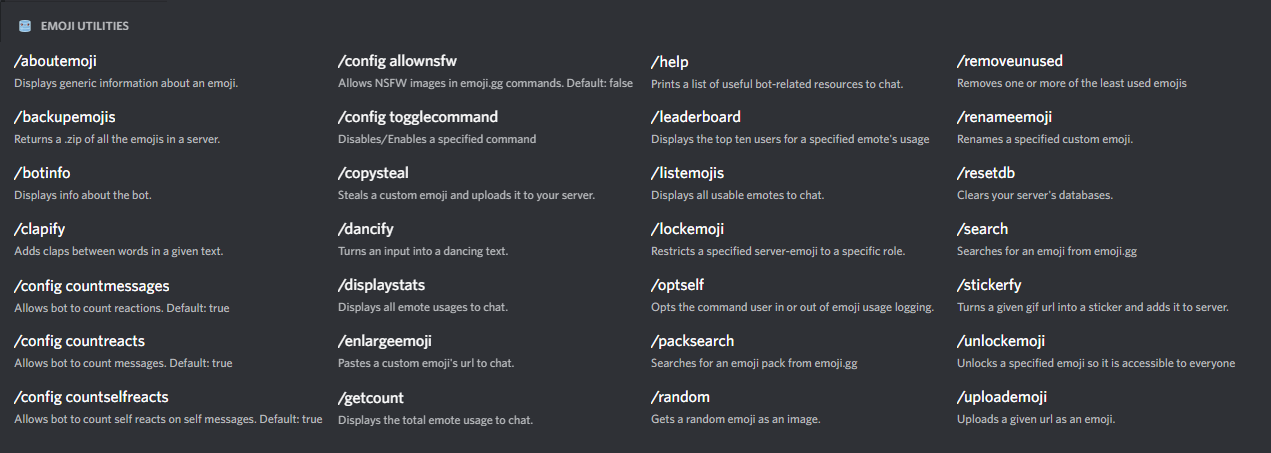
Task: Select /config countmessages command
Action: click(91, 286)
